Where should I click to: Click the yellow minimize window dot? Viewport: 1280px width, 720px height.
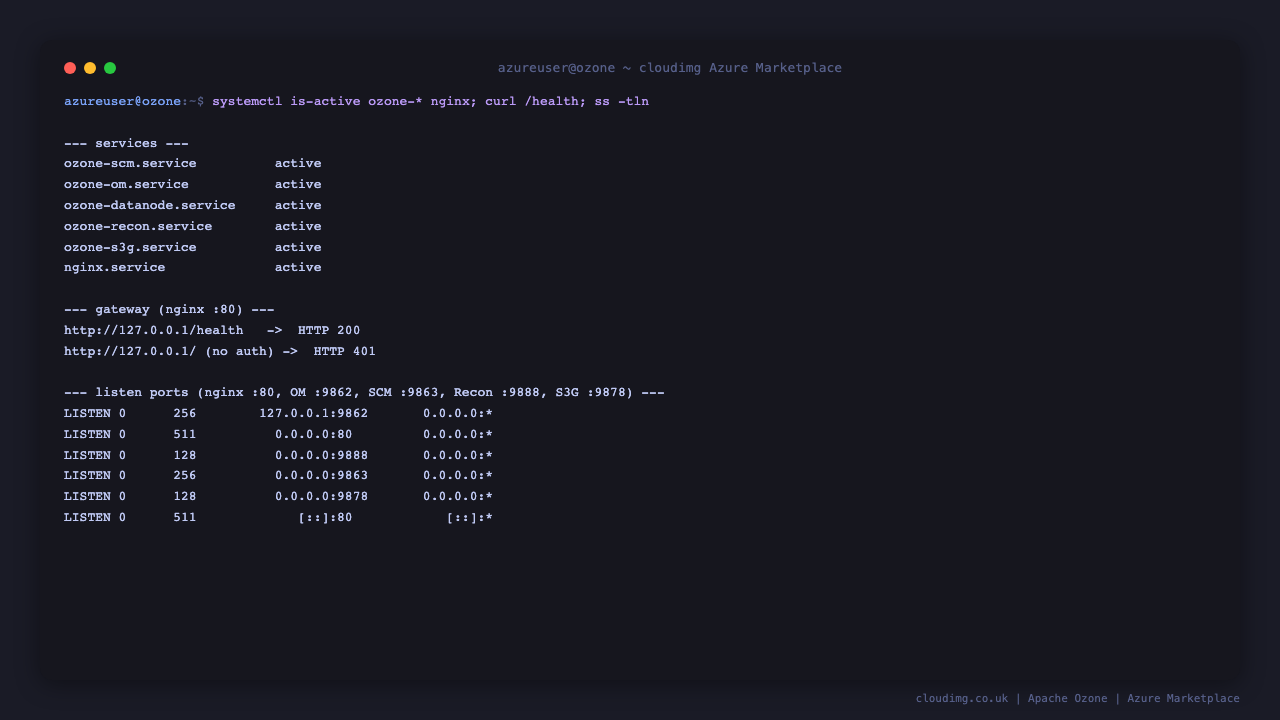[x=90, y=68]
